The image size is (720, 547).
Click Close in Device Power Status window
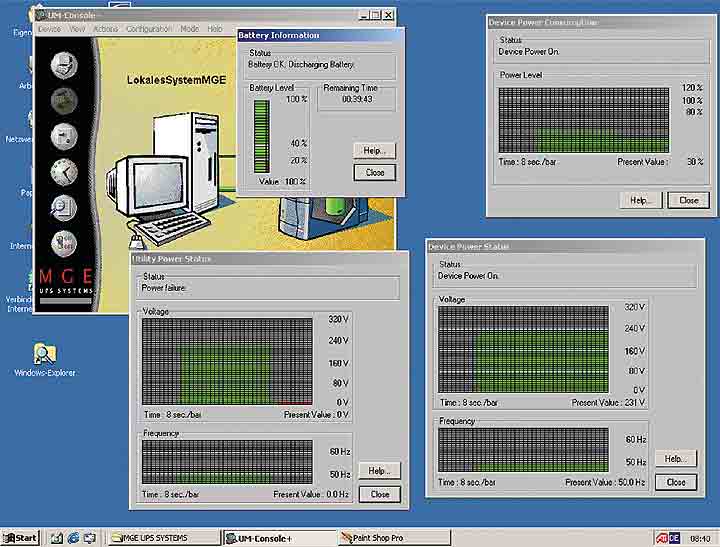click(676, 482)
